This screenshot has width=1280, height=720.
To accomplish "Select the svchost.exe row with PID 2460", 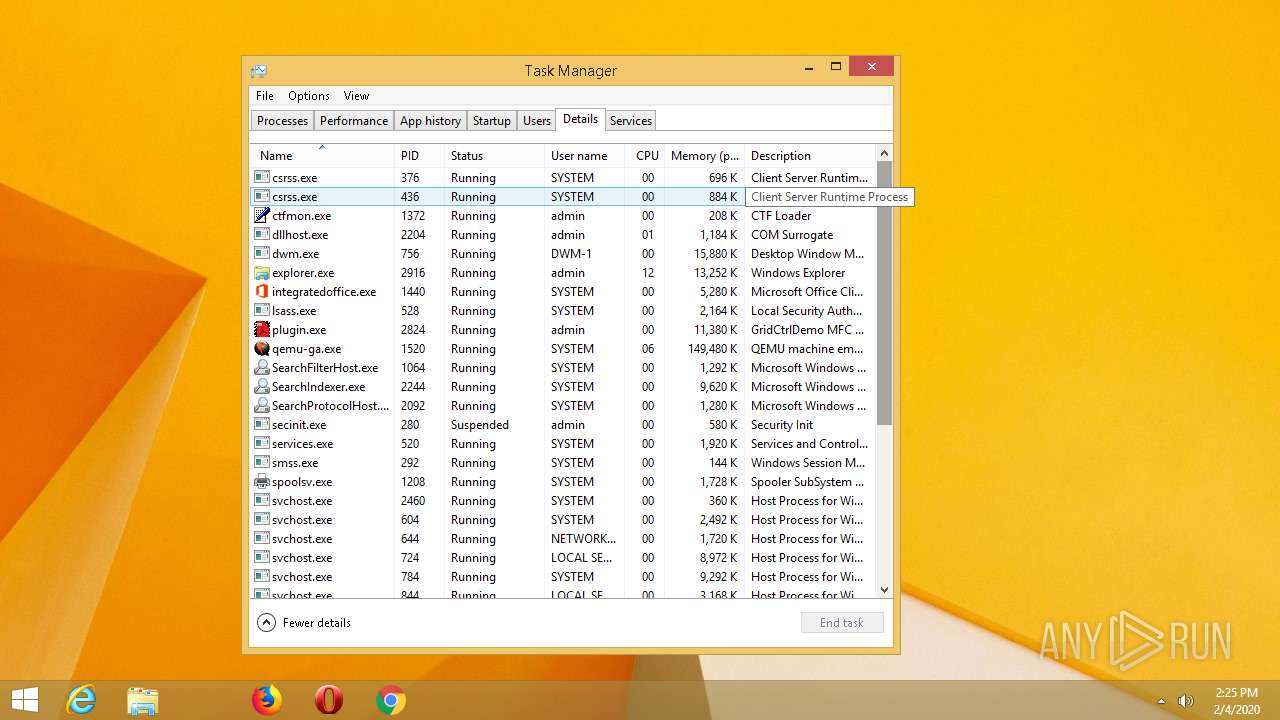I will tap(563, 500).
